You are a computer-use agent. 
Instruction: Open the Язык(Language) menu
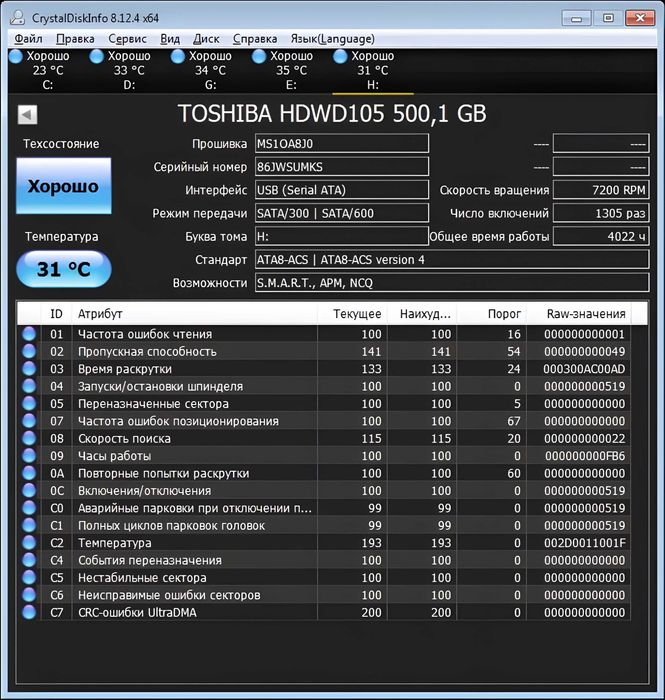pos(332,39)
